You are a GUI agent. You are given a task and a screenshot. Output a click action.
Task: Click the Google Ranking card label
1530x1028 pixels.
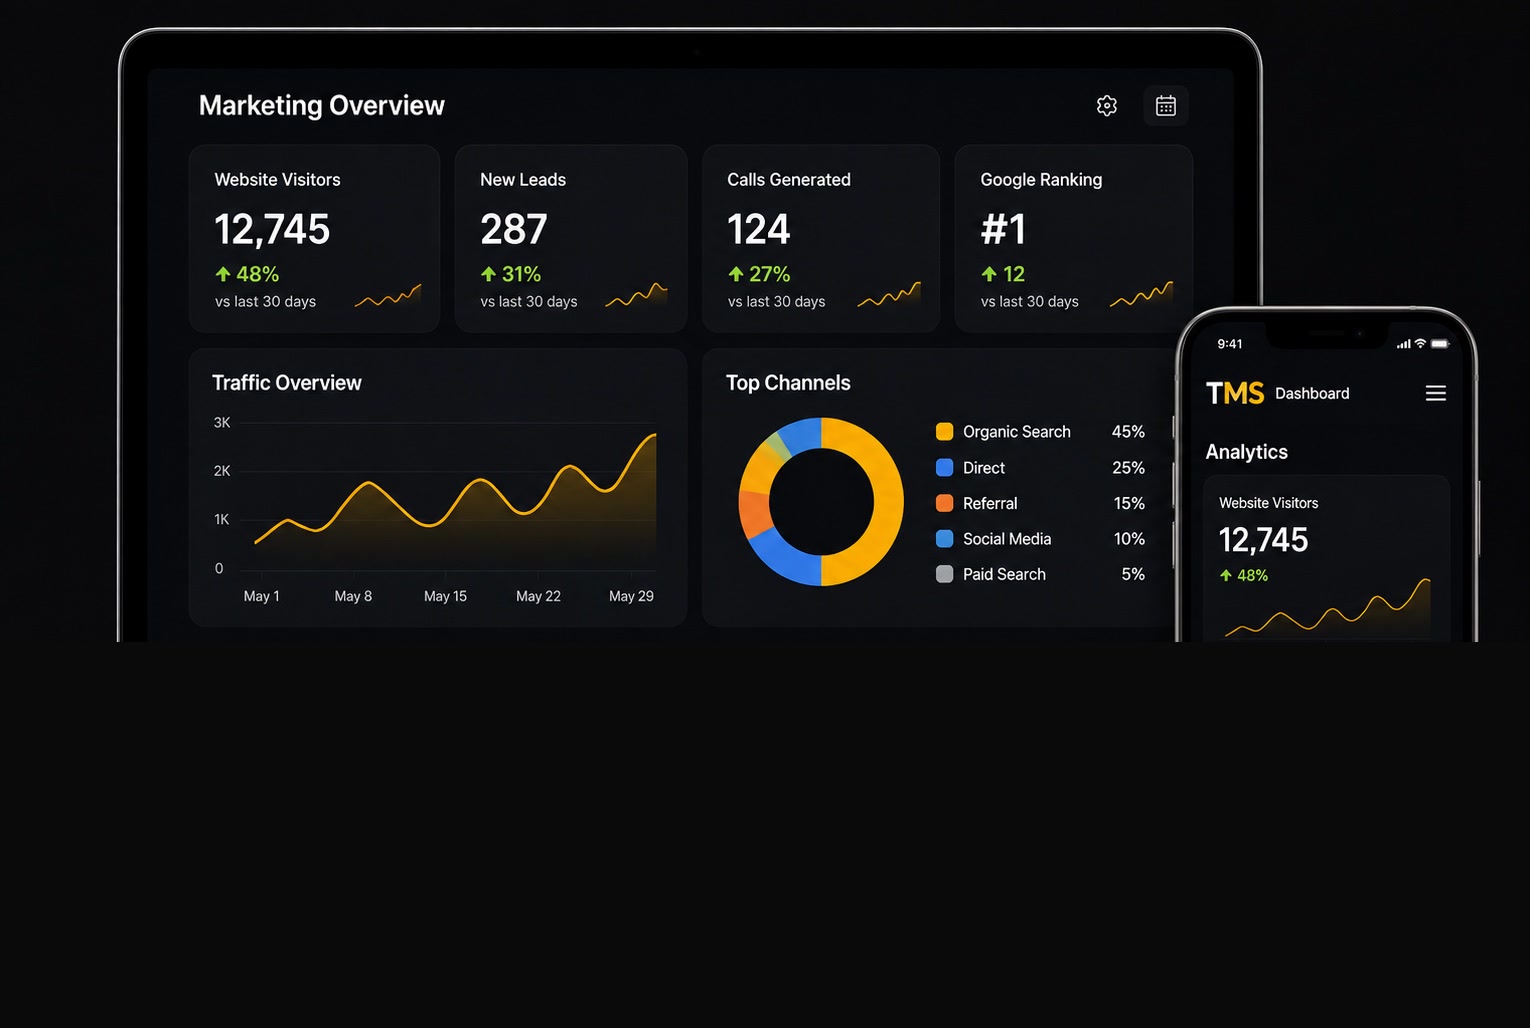tap(1041, 180)
